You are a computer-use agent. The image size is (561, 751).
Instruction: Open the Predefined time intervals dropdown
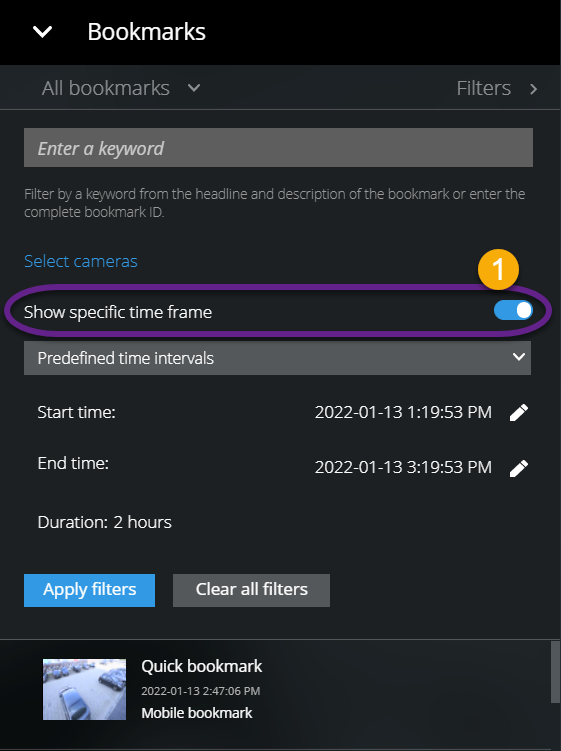[x=277, y=358]
